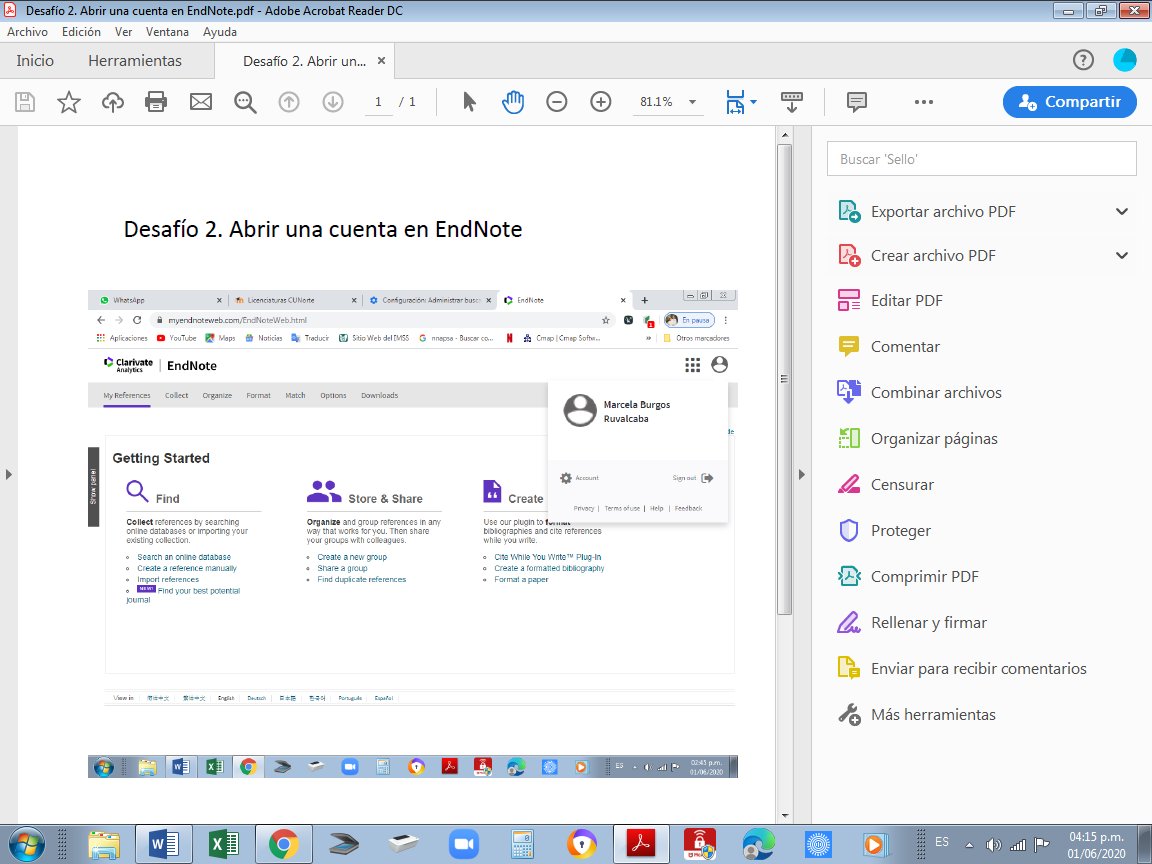The height and width of the screenshot is (864, 1152).
Task: Send the file by email envelope icon
Action: [x=201, y=101]
